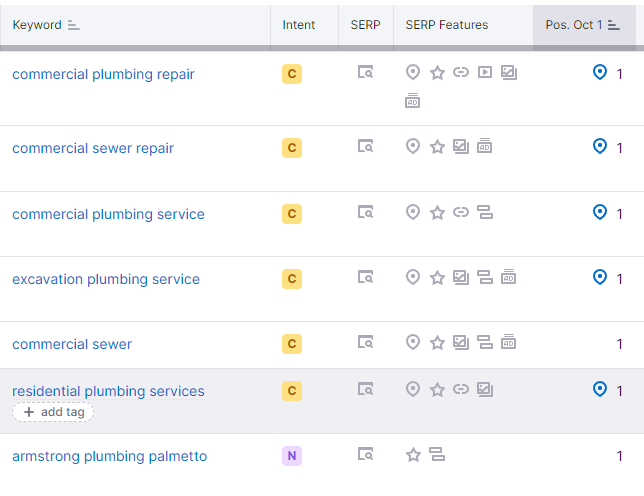Click the SERP column header
Viewport: 644px width, 496px height.
(x=365, y=25)
